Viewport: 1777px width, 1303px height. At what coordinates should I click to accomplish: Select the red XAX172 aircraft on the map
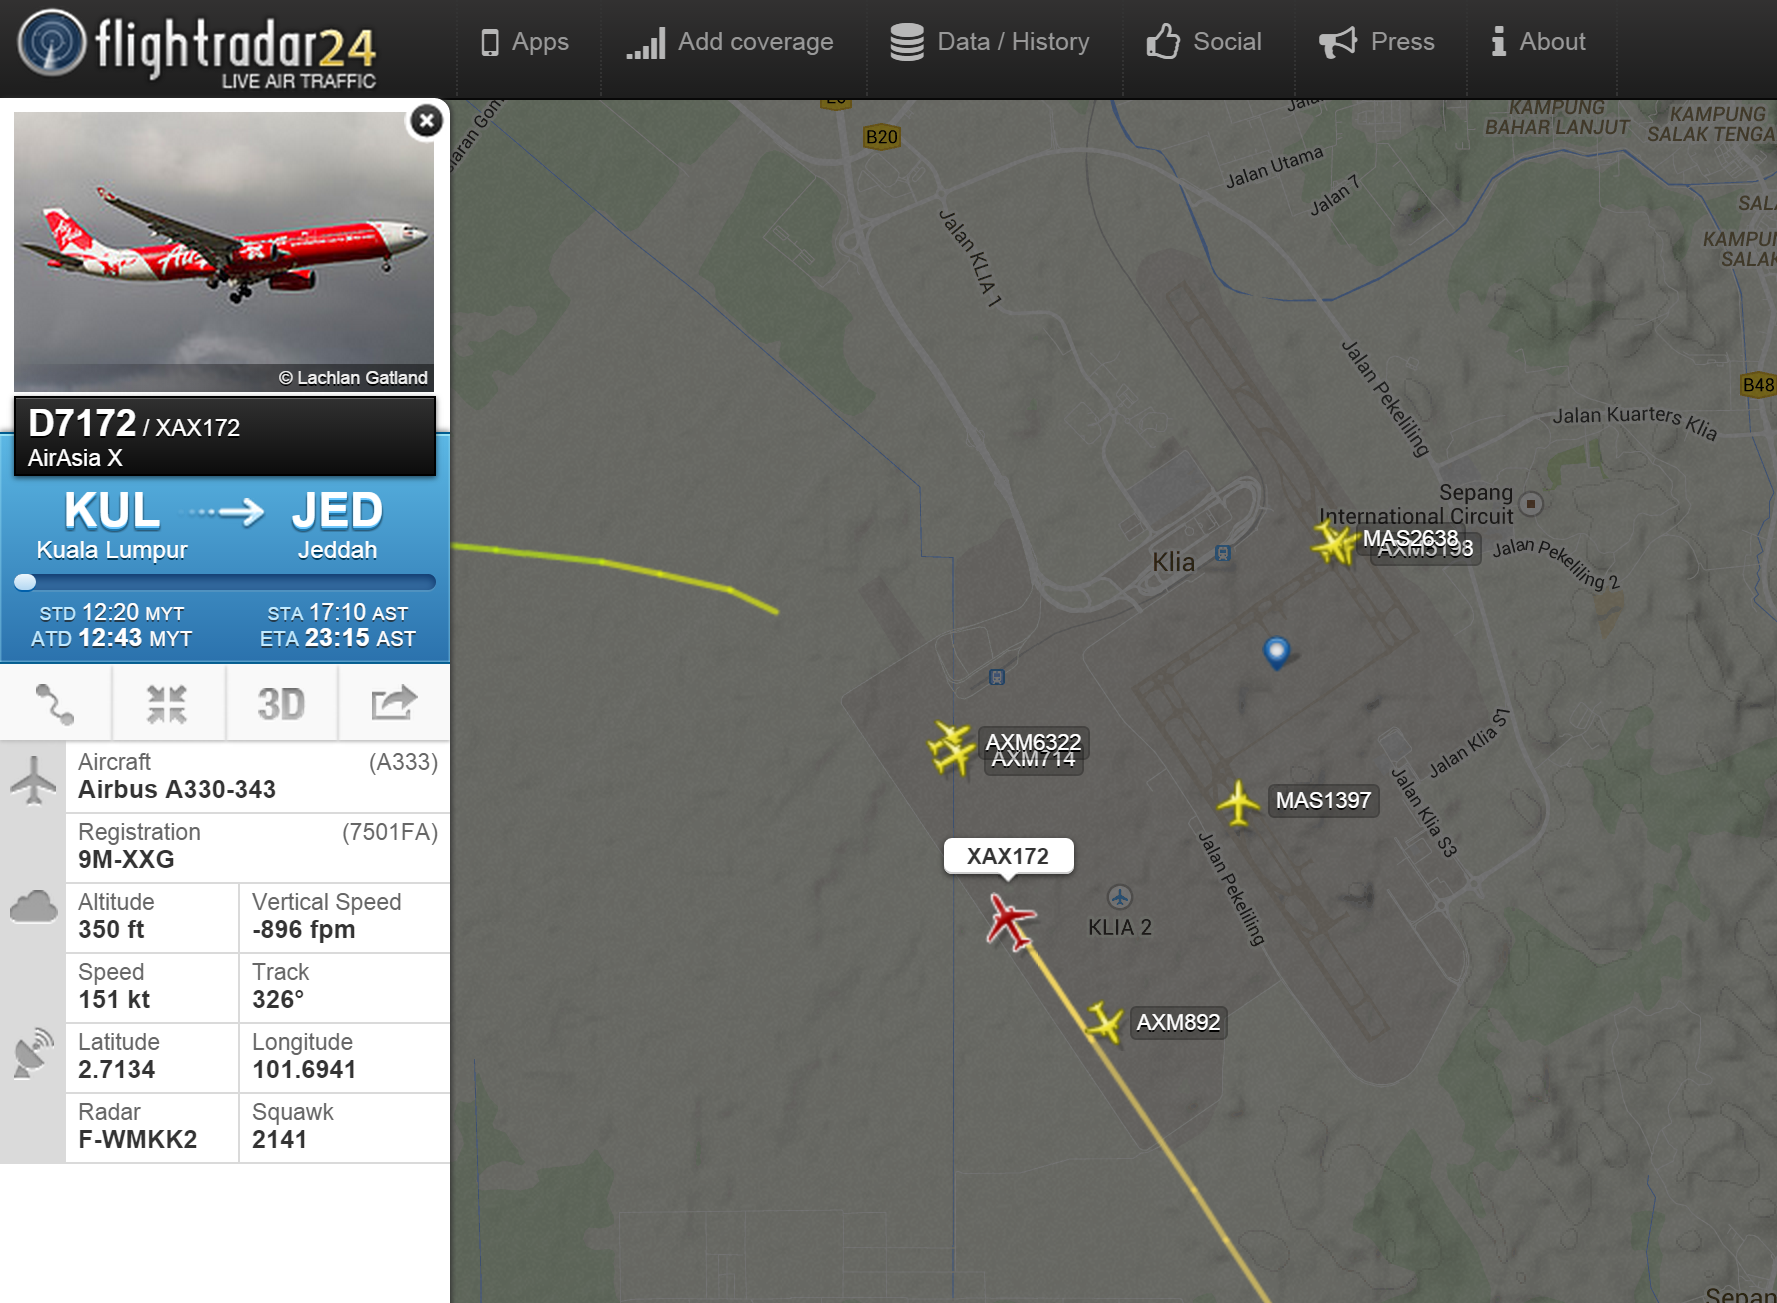coord(1010,921)
